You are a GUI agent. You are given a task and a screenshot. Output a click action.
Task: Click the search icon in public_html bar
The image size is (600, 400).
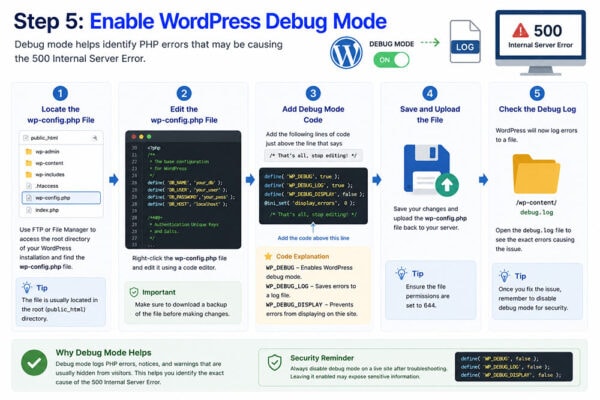[x=95, y=138]
